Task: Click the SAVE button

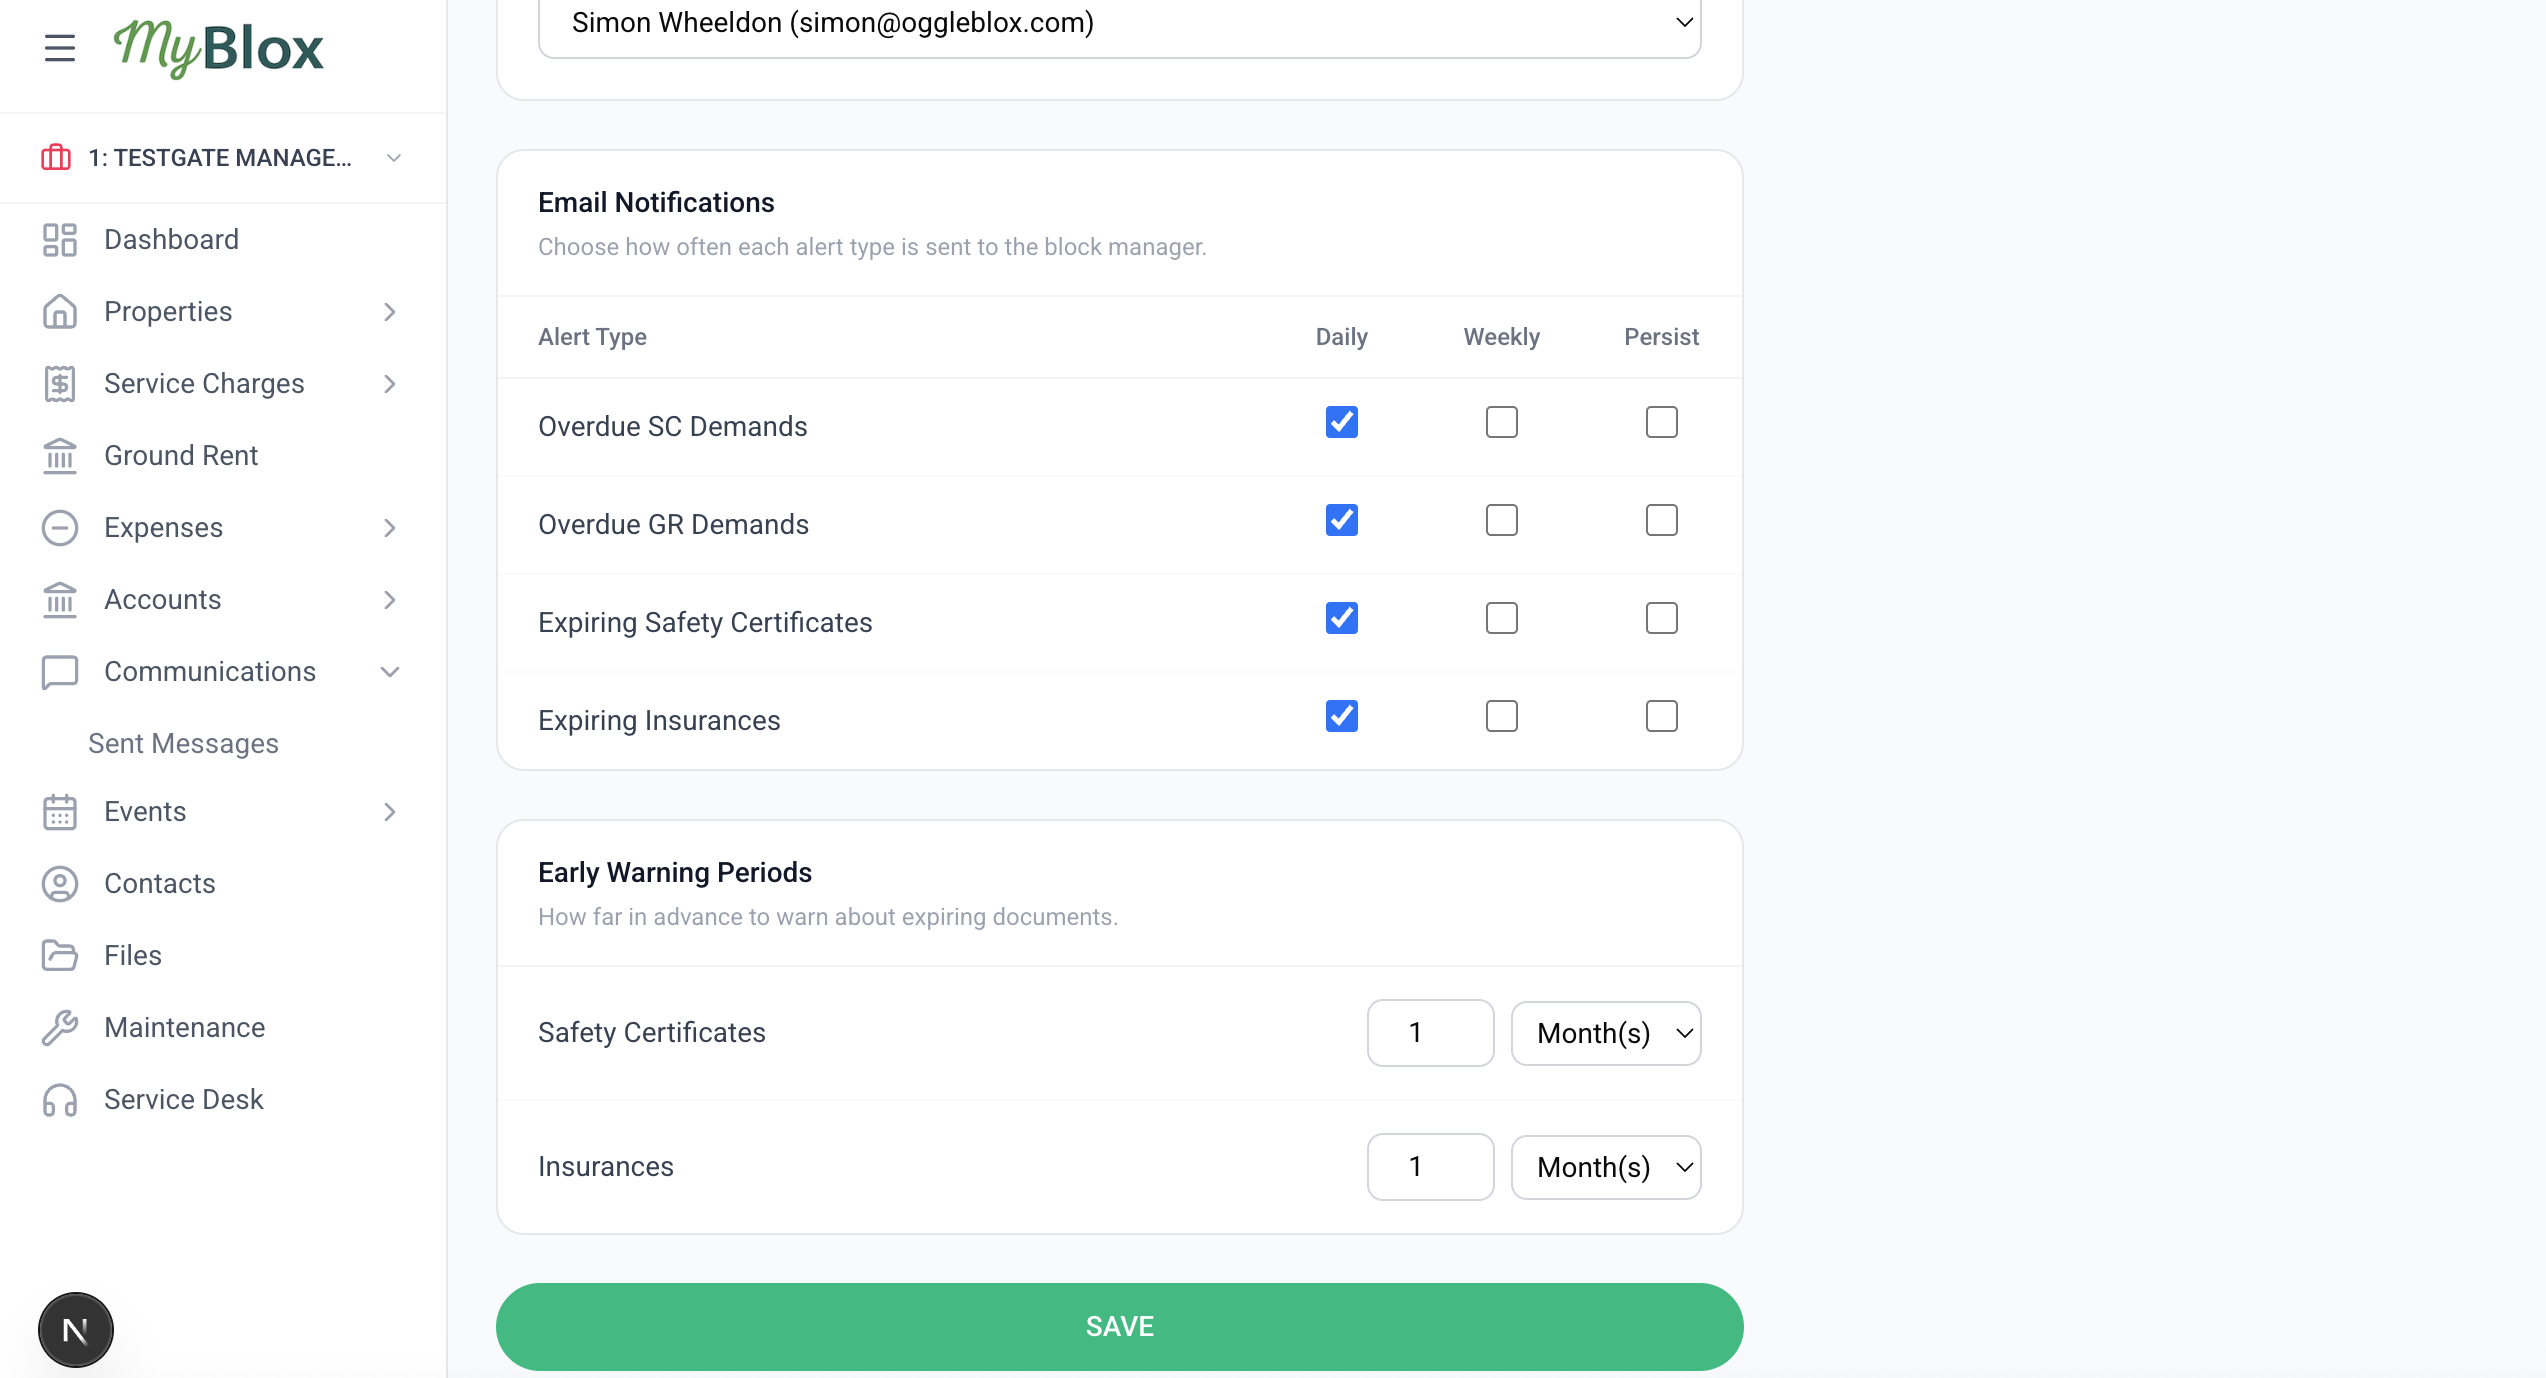Action: (1119, 1326)
